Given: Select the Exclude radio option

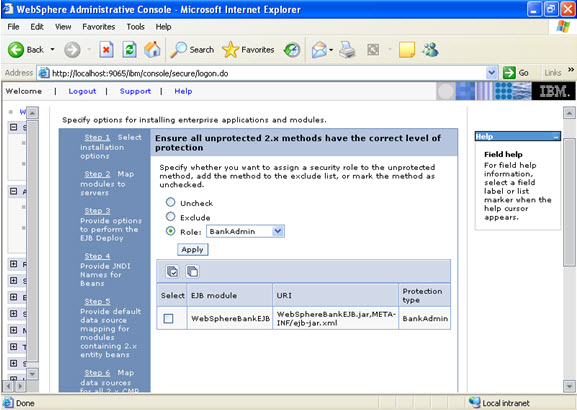Looking at the screenshot, I should point(170,216).
